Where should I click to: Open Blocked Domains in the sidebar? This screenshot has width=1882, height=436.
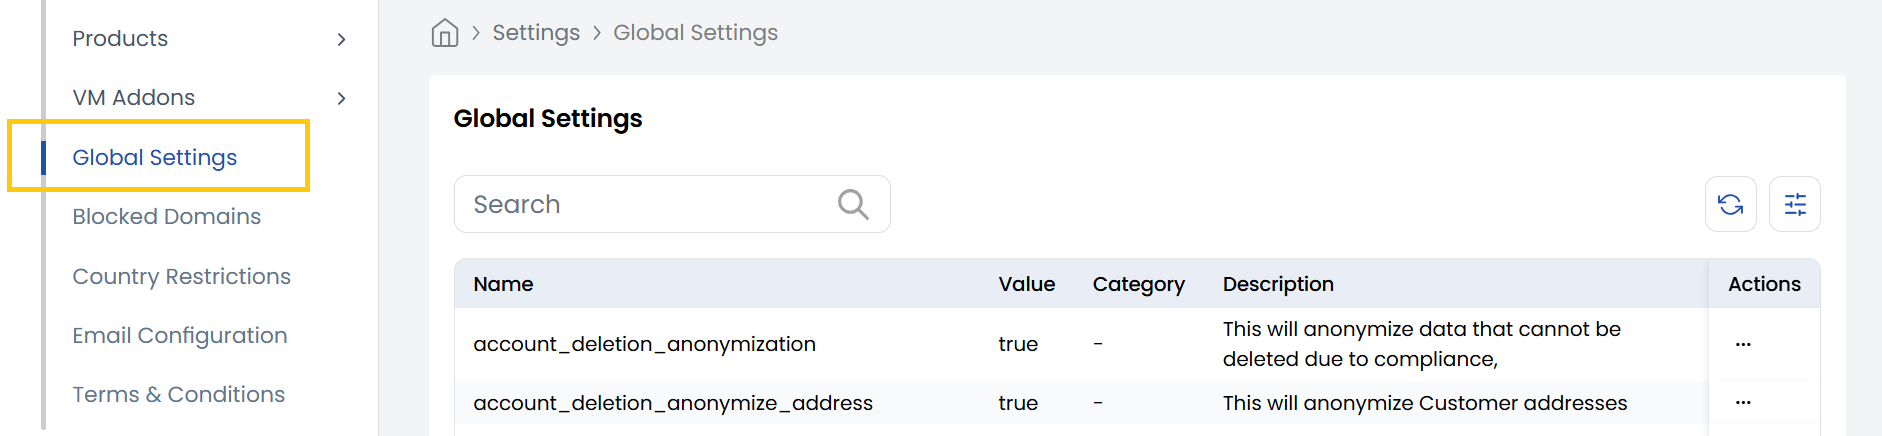[166, 216]
